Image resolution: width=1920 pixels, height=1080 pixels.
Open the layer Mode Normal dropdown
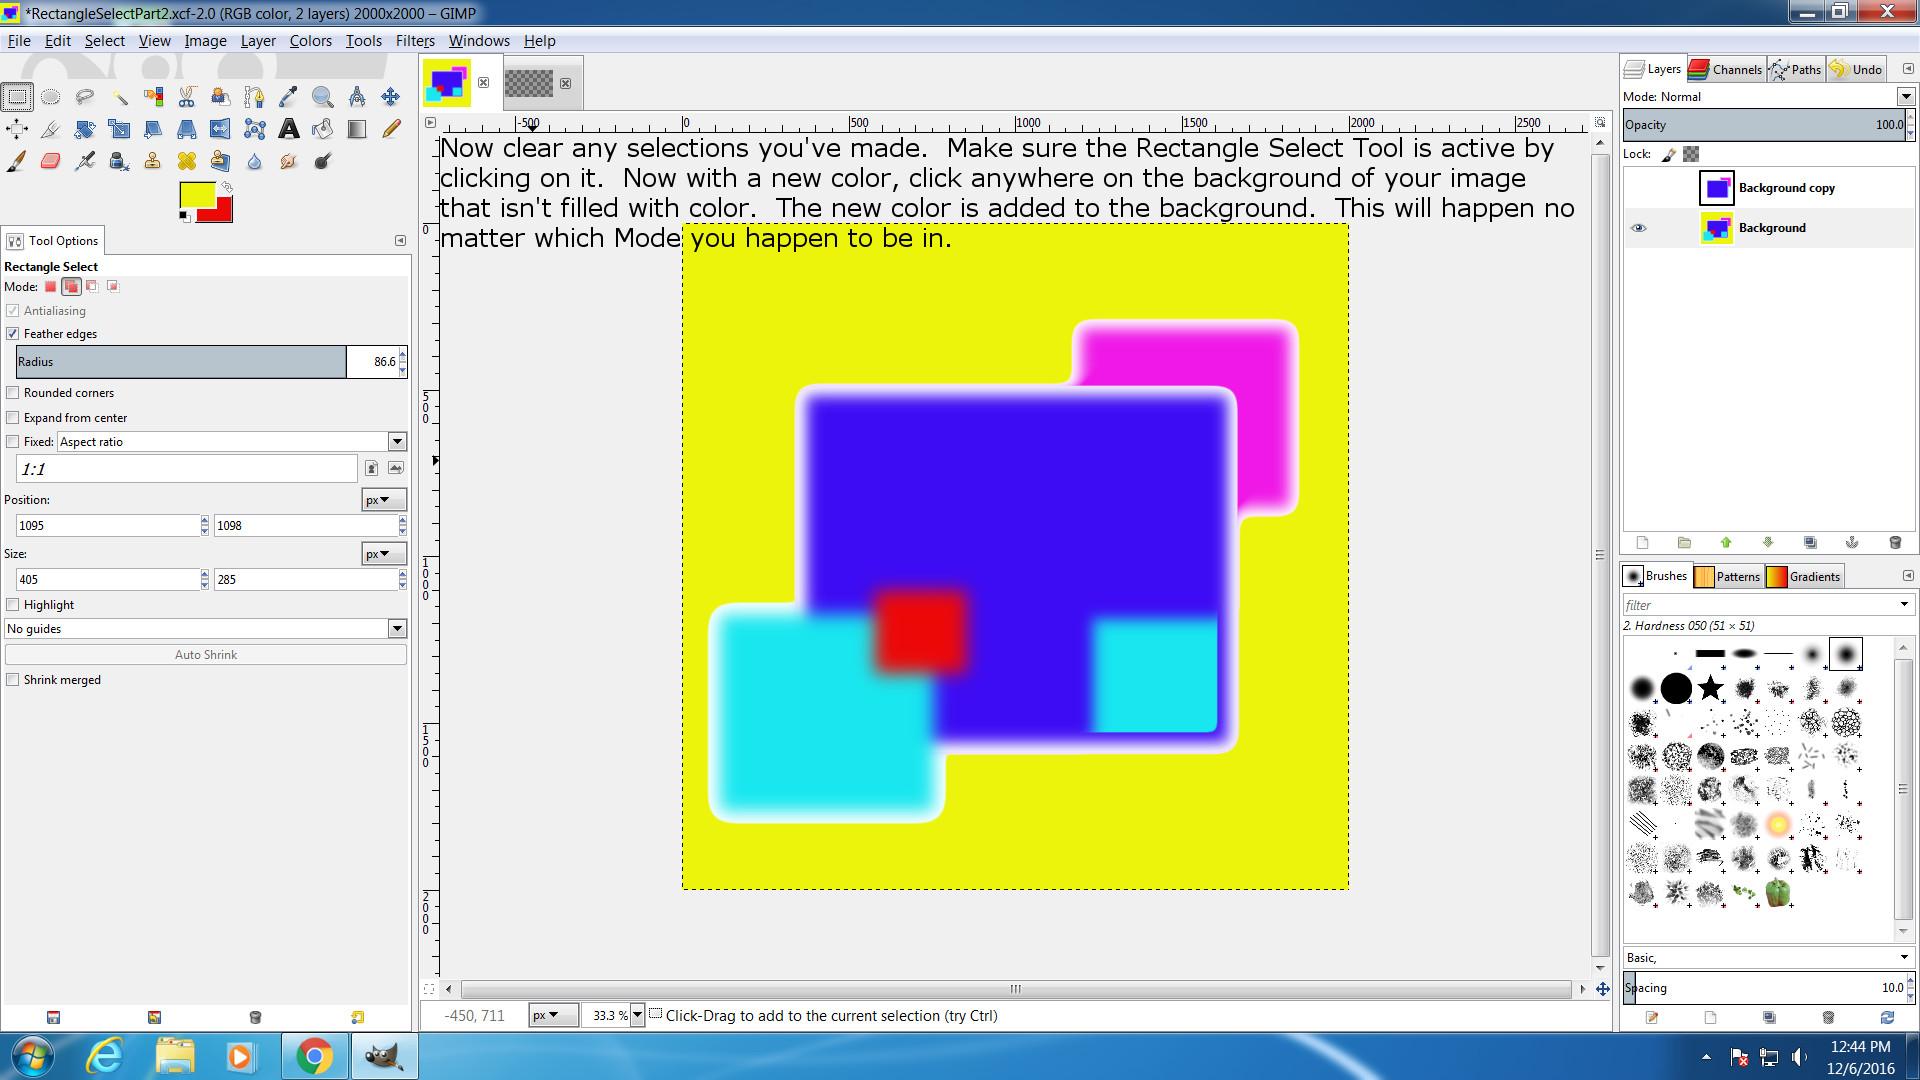(1905, 97)
